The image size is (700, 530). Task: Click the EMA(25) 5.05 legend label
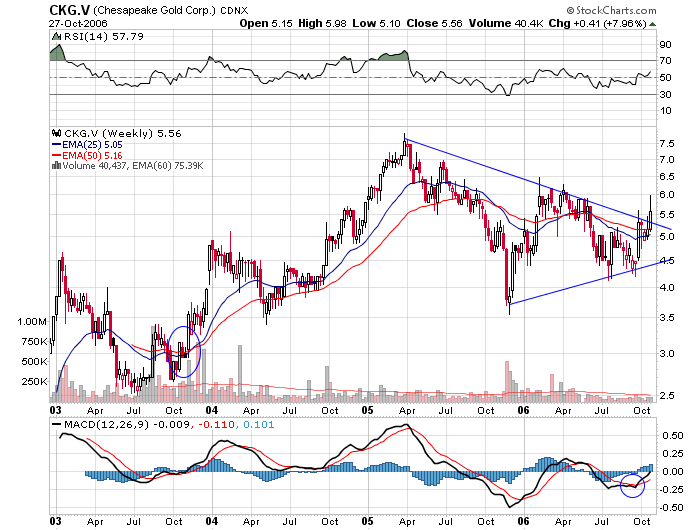[92, 145]
